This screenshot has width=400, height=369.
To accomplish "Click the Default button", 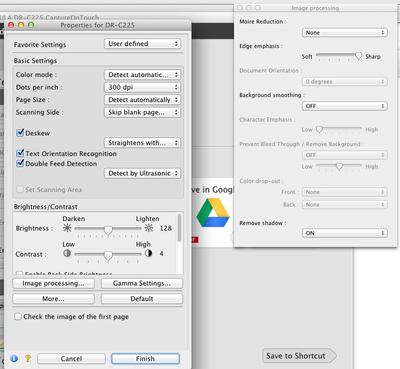I will point(142,299).
